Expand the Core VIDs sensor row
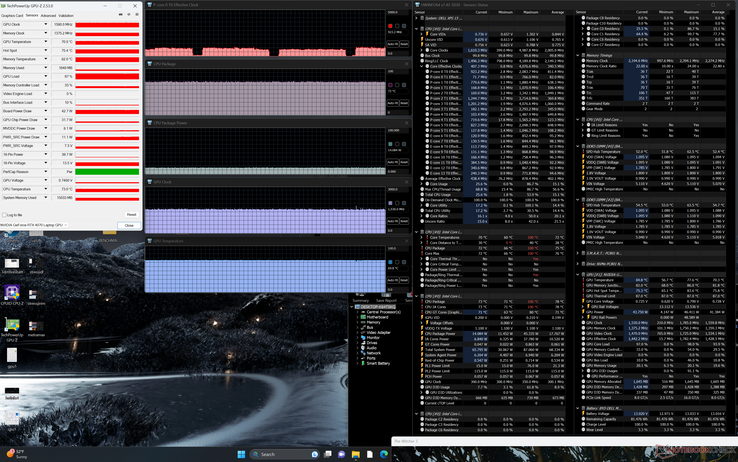Image resolution: width=738 pixels, height=462 pixels. pos(422,34)
